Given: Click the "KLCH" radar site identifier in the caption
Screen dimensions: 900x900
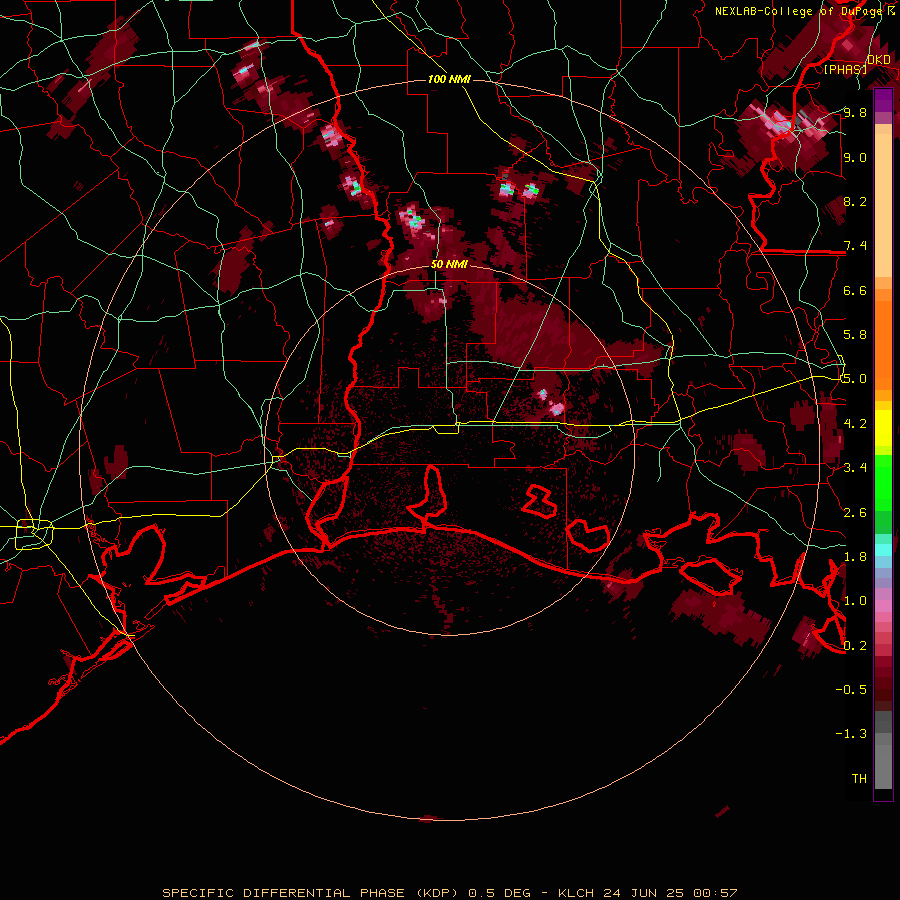Looking at the screenshot, I should click(x=578, y=893).
